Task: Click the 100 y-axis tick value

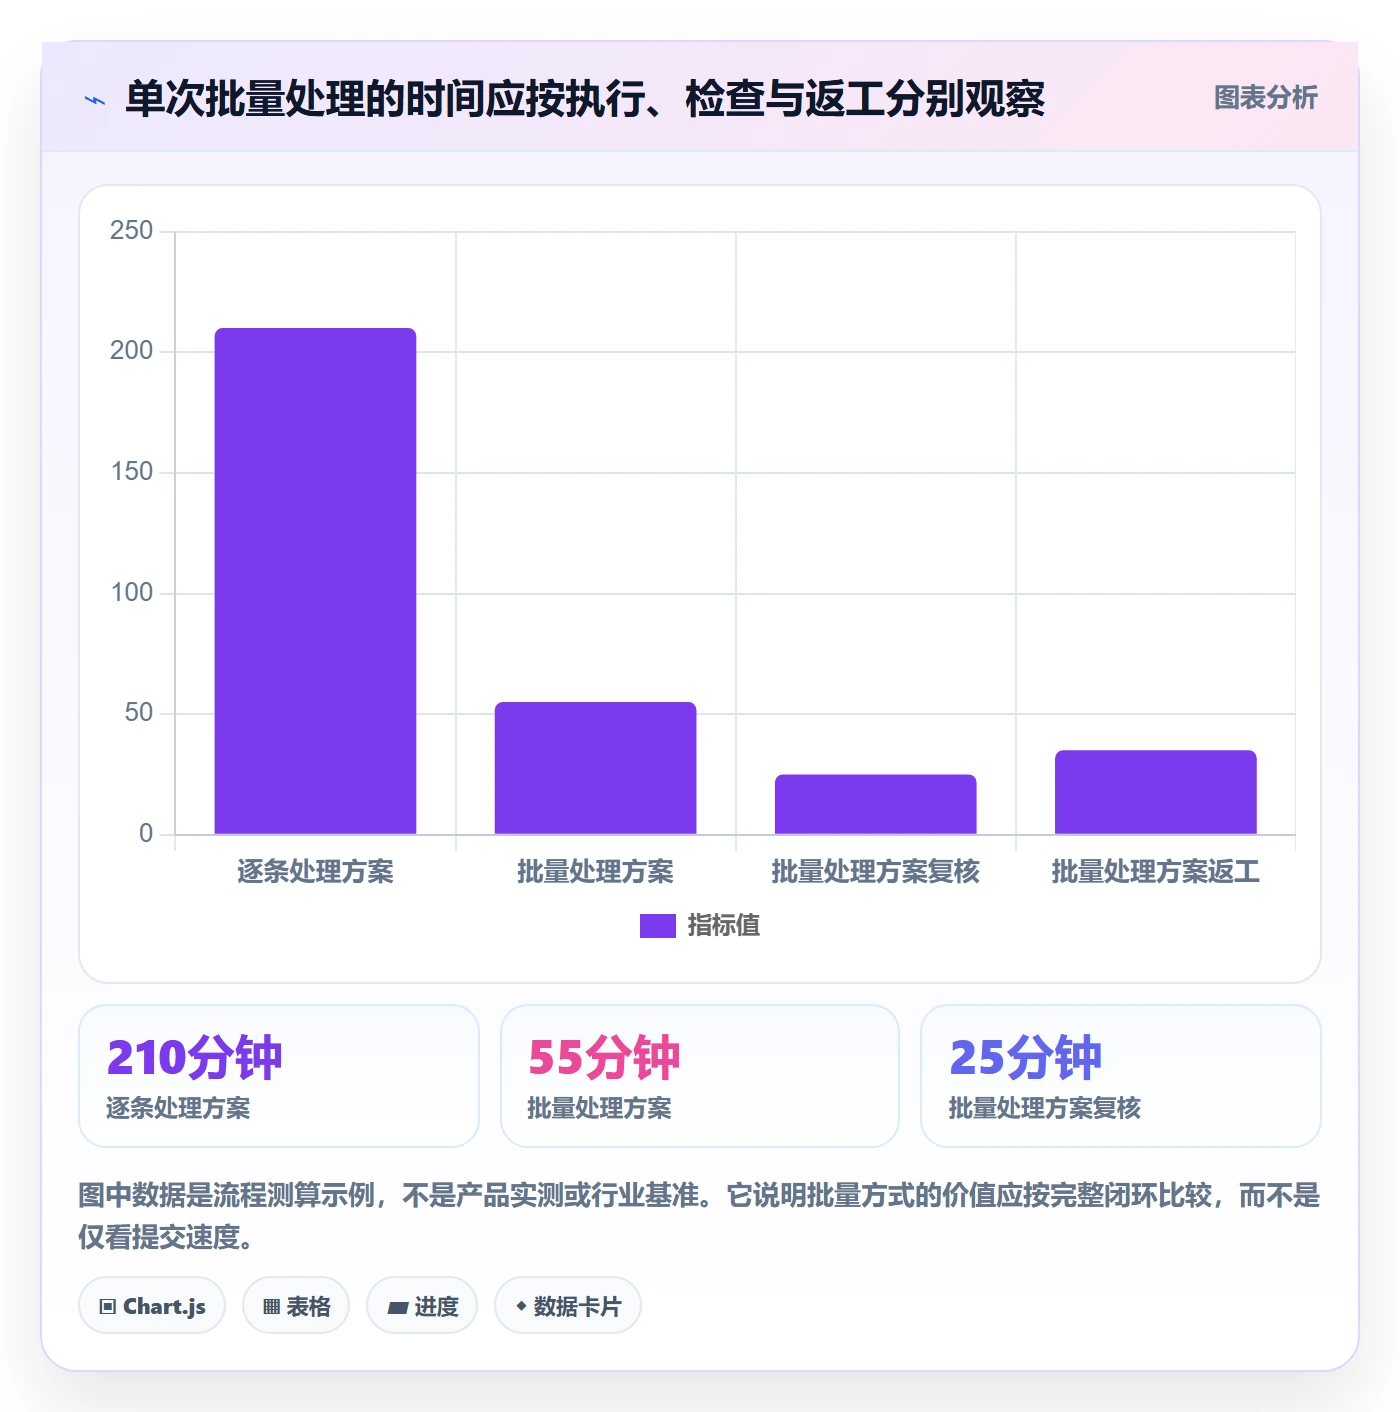Action: (131, 593)
